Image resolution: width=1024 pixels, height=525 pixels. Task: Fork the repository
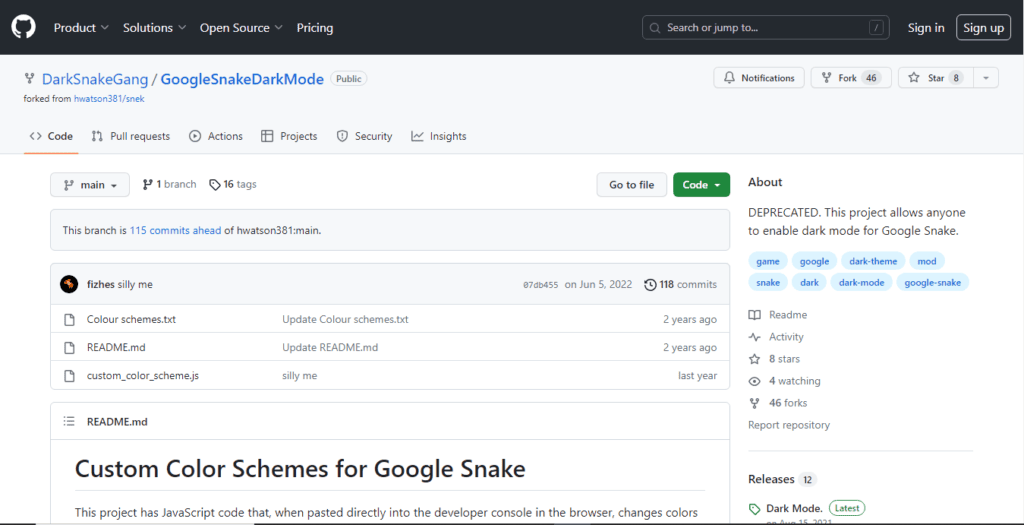850,78
